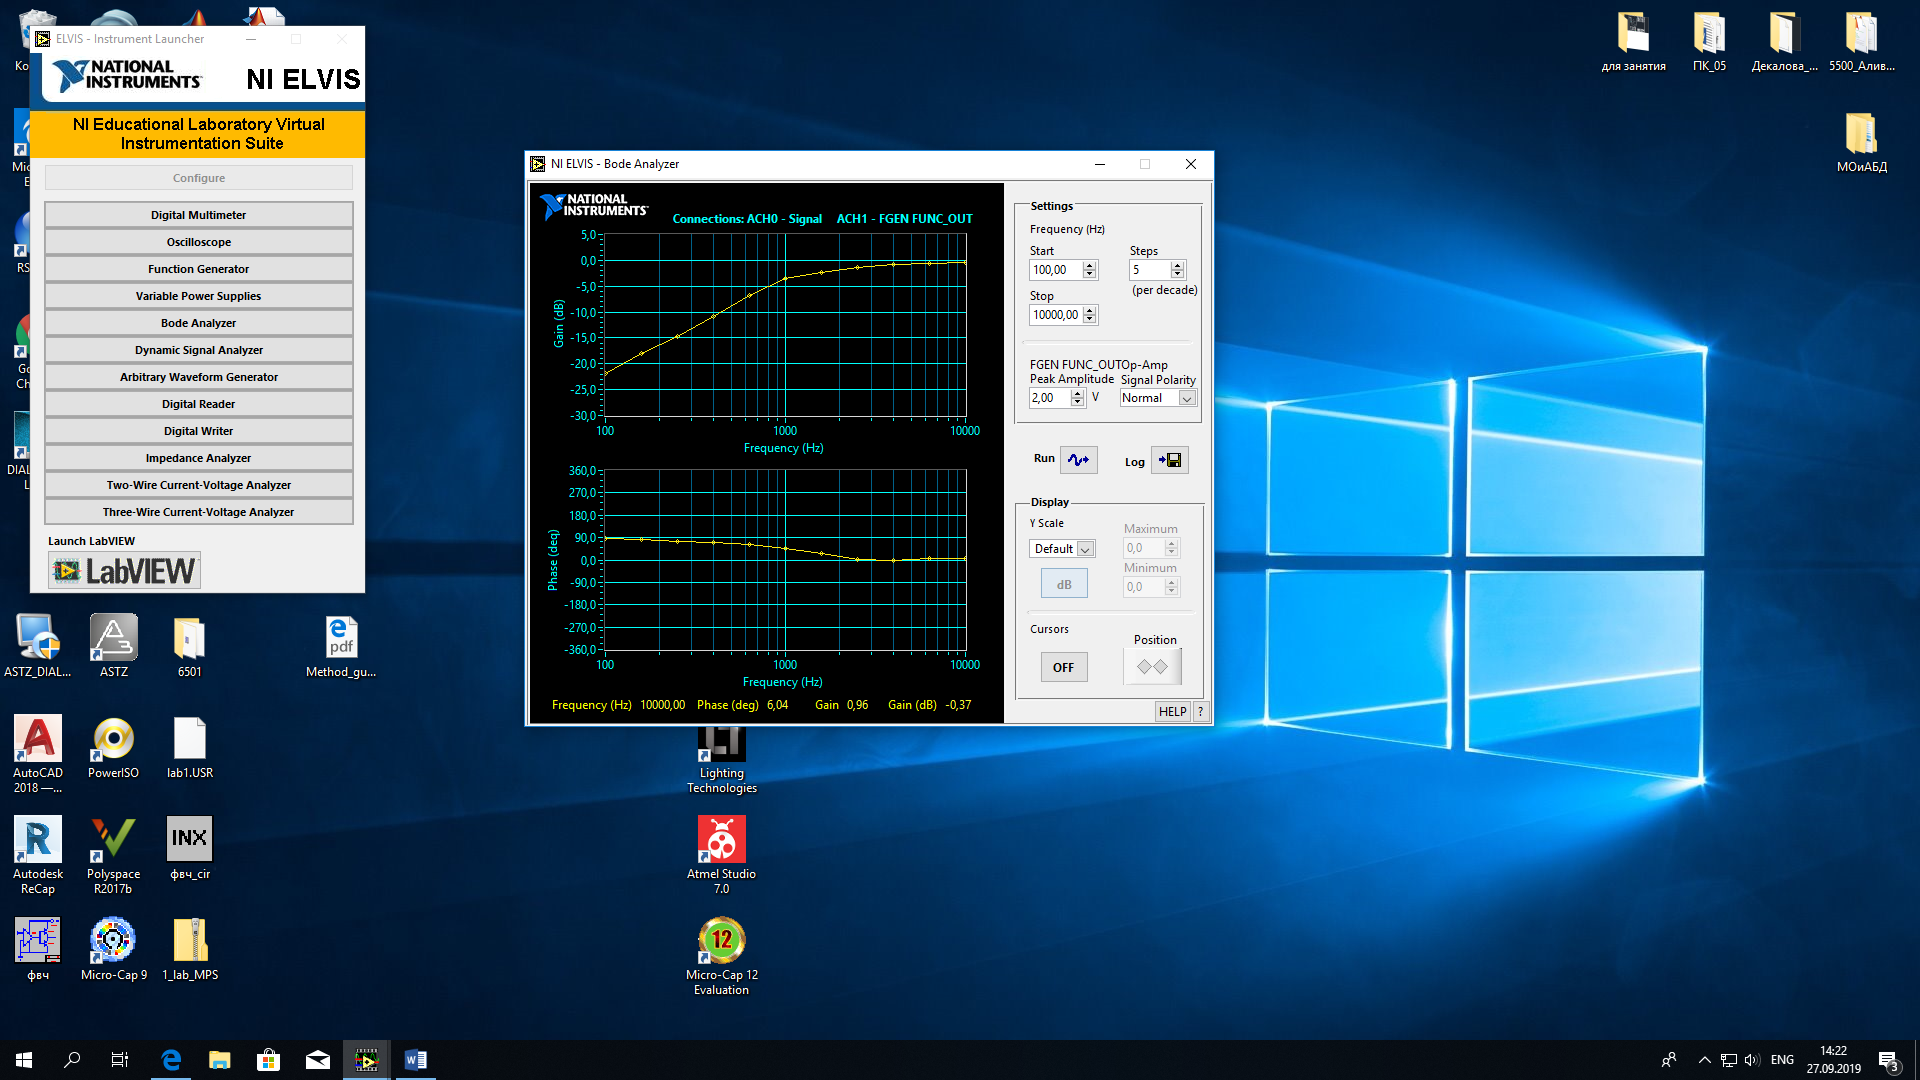
Task: Click the question mark context help button
Action: (1201, 712)
